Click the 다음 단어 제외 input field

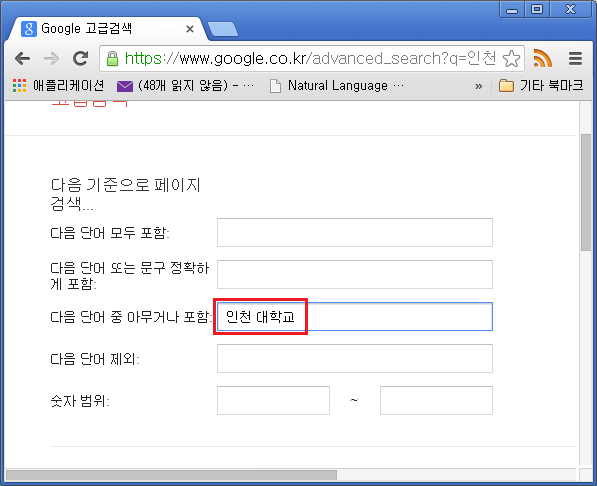[x=355, y=358]
